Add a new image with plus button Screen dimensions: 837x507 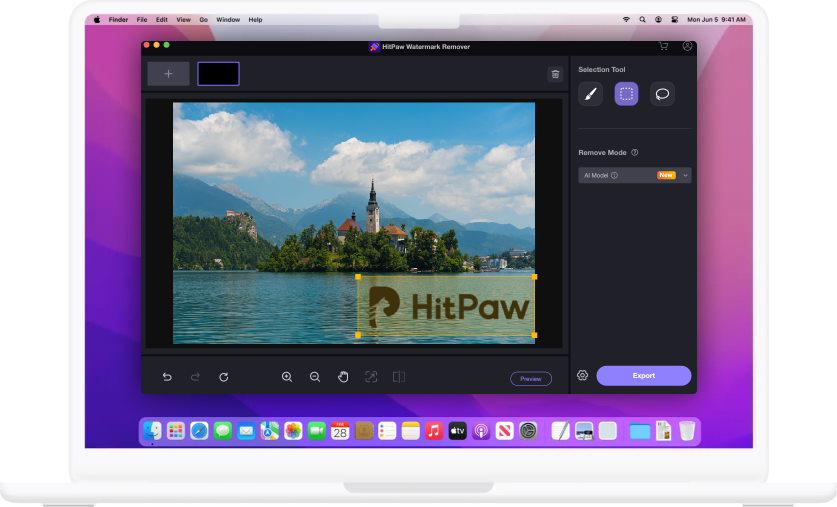(x=168, y=74)
